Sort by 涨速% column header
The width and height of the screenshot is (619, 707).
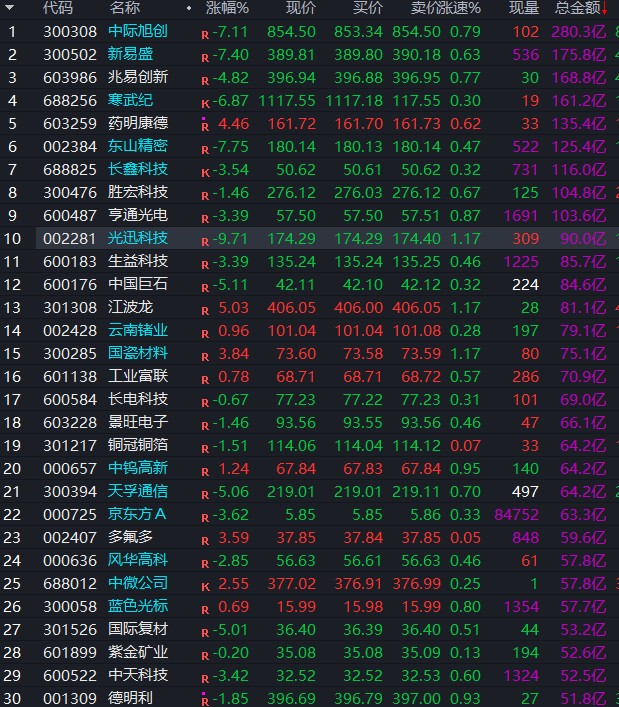[x=460, y=8]
